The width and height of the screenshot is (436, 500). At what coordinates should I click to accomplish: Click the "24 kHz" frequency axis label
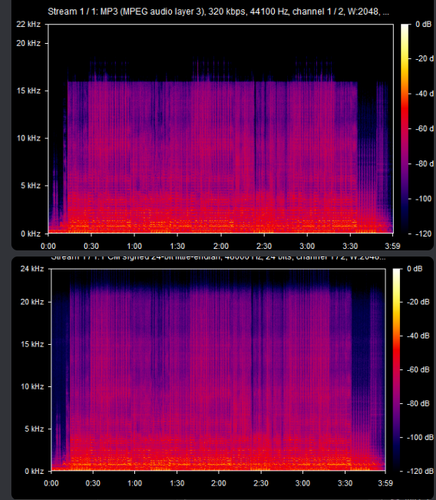[x=32, y=269]
